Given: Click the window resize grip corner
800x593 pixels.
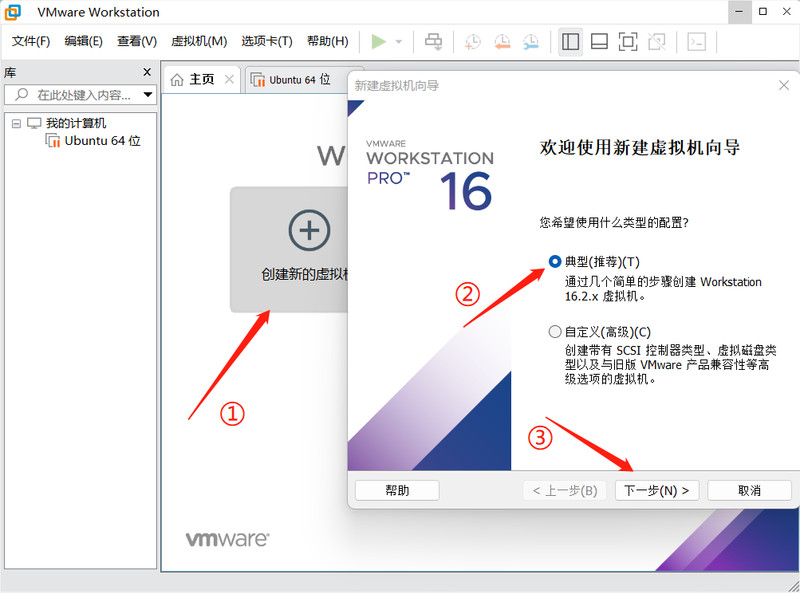Looking at the screenshot, I should 793,586.
